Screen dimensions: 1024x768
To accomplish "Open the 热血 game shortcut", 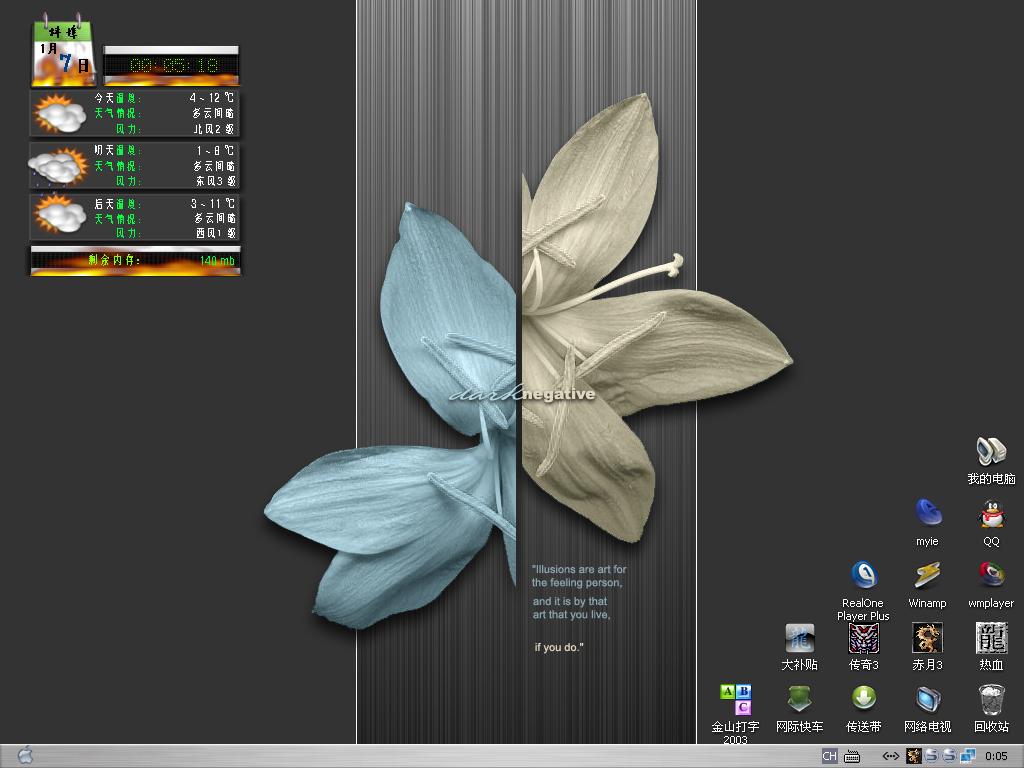I will (x=991, y=638).
